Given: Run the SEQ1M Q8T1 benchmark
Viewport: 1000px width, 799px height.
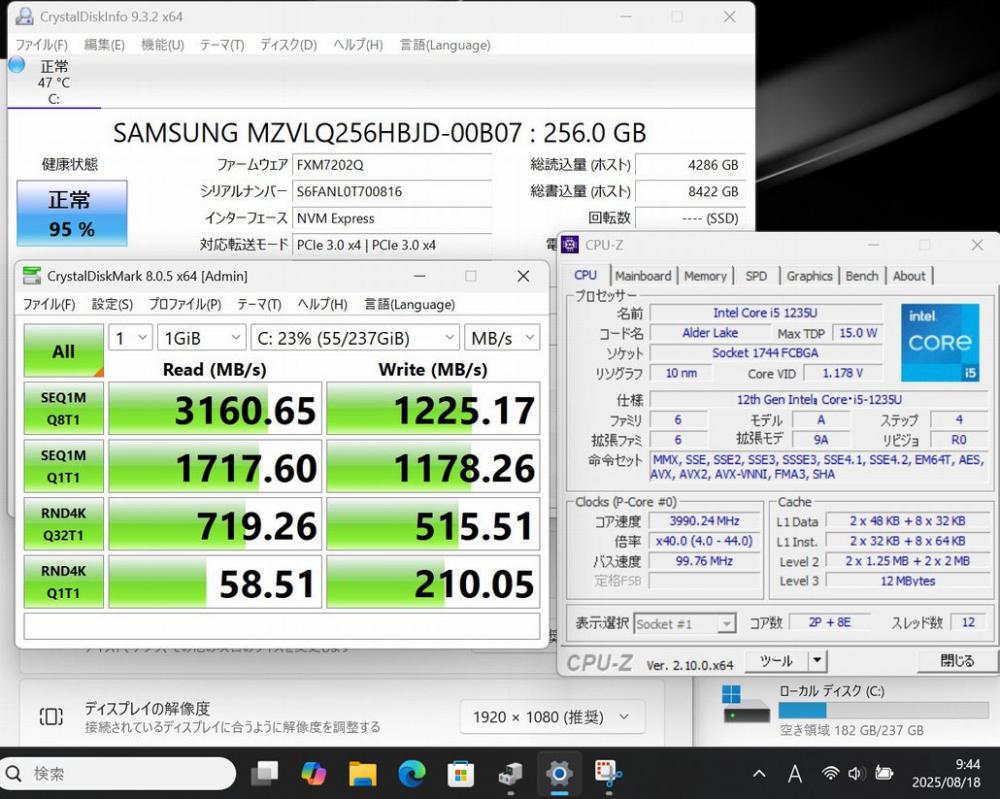Looking at the screenshot, I should tap(64, 408).
